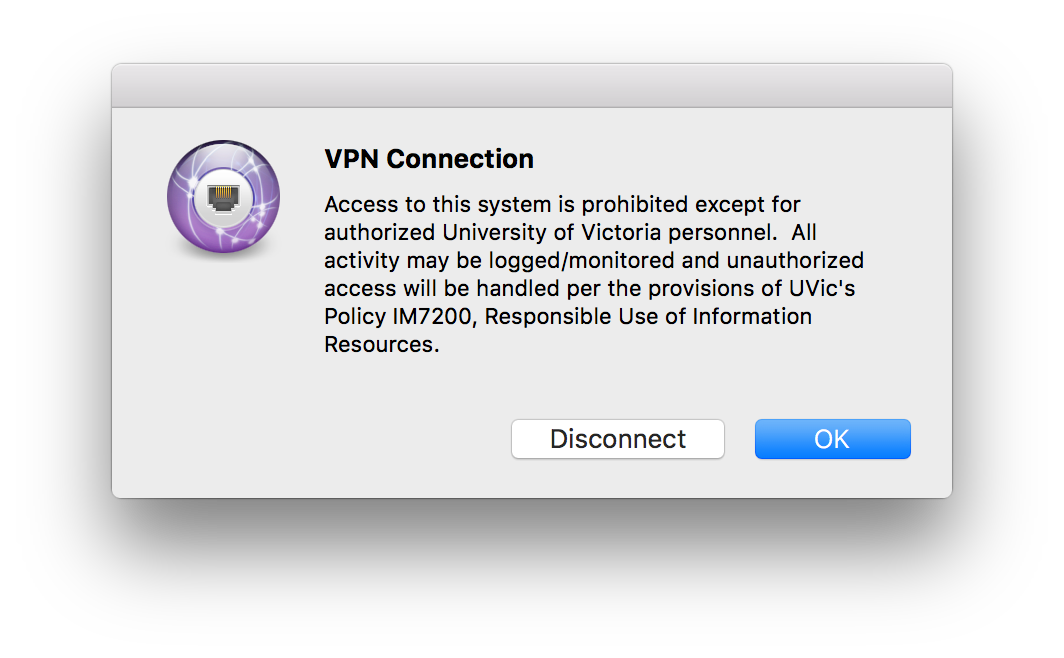Click the word "authorized" starting the second line
Screen dimensions: 1064x658
point(379,233)
